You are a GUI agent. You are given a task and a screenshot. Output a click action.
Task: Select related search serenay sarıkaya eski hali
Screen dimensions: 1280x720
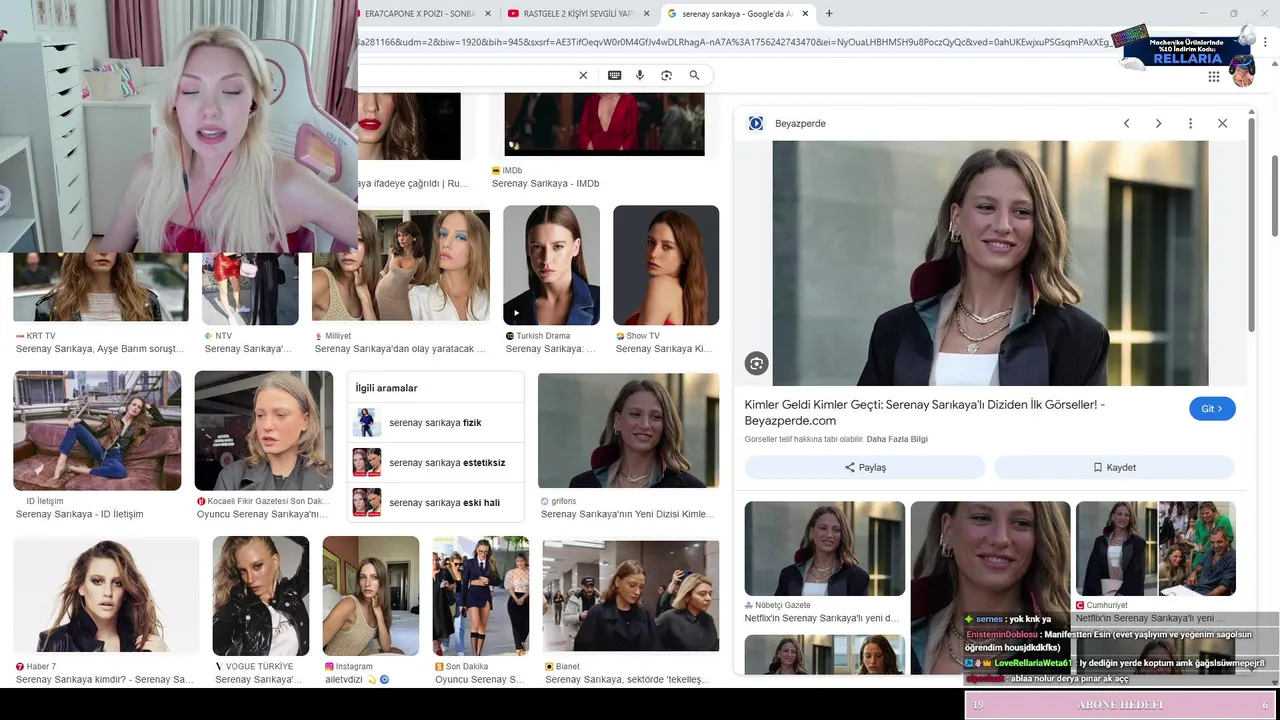click(435, 503)
